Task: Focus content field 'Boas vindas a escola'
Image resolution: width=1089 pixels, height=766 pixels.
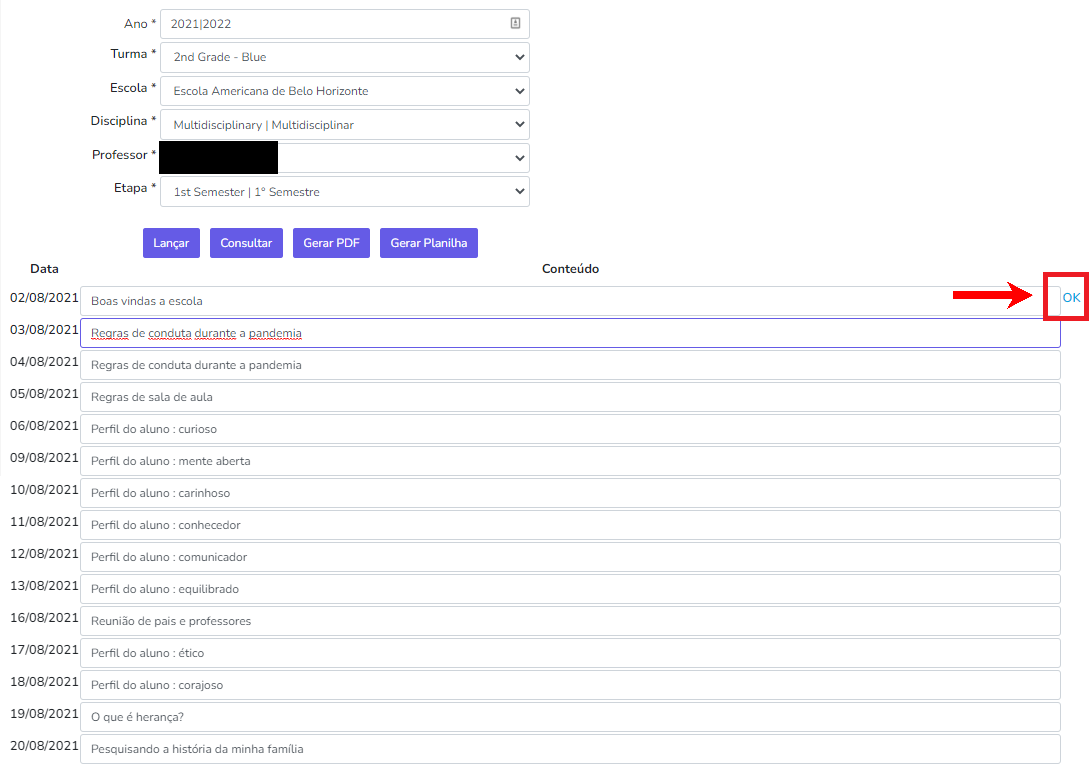Action: [570, 301]
